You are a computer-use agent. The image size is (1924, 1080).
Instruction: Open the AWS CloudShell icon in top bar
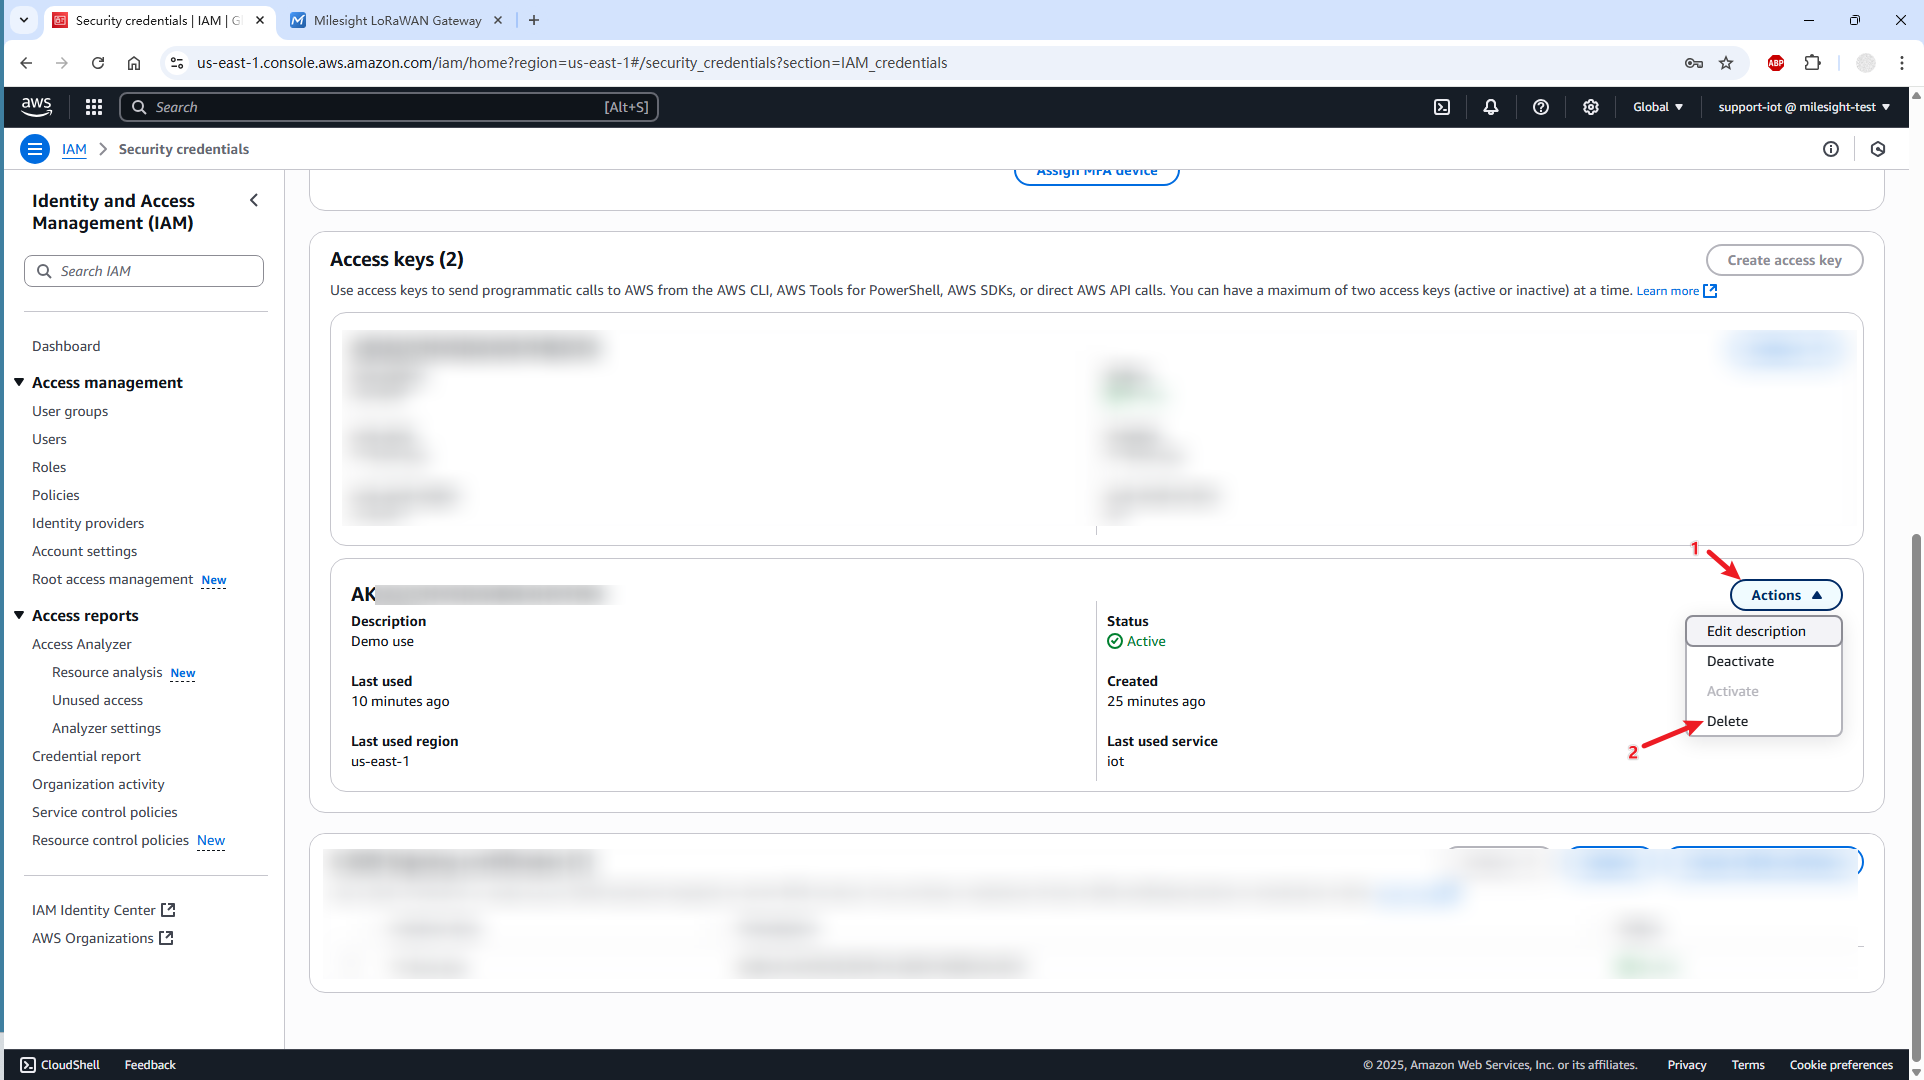1442,107
